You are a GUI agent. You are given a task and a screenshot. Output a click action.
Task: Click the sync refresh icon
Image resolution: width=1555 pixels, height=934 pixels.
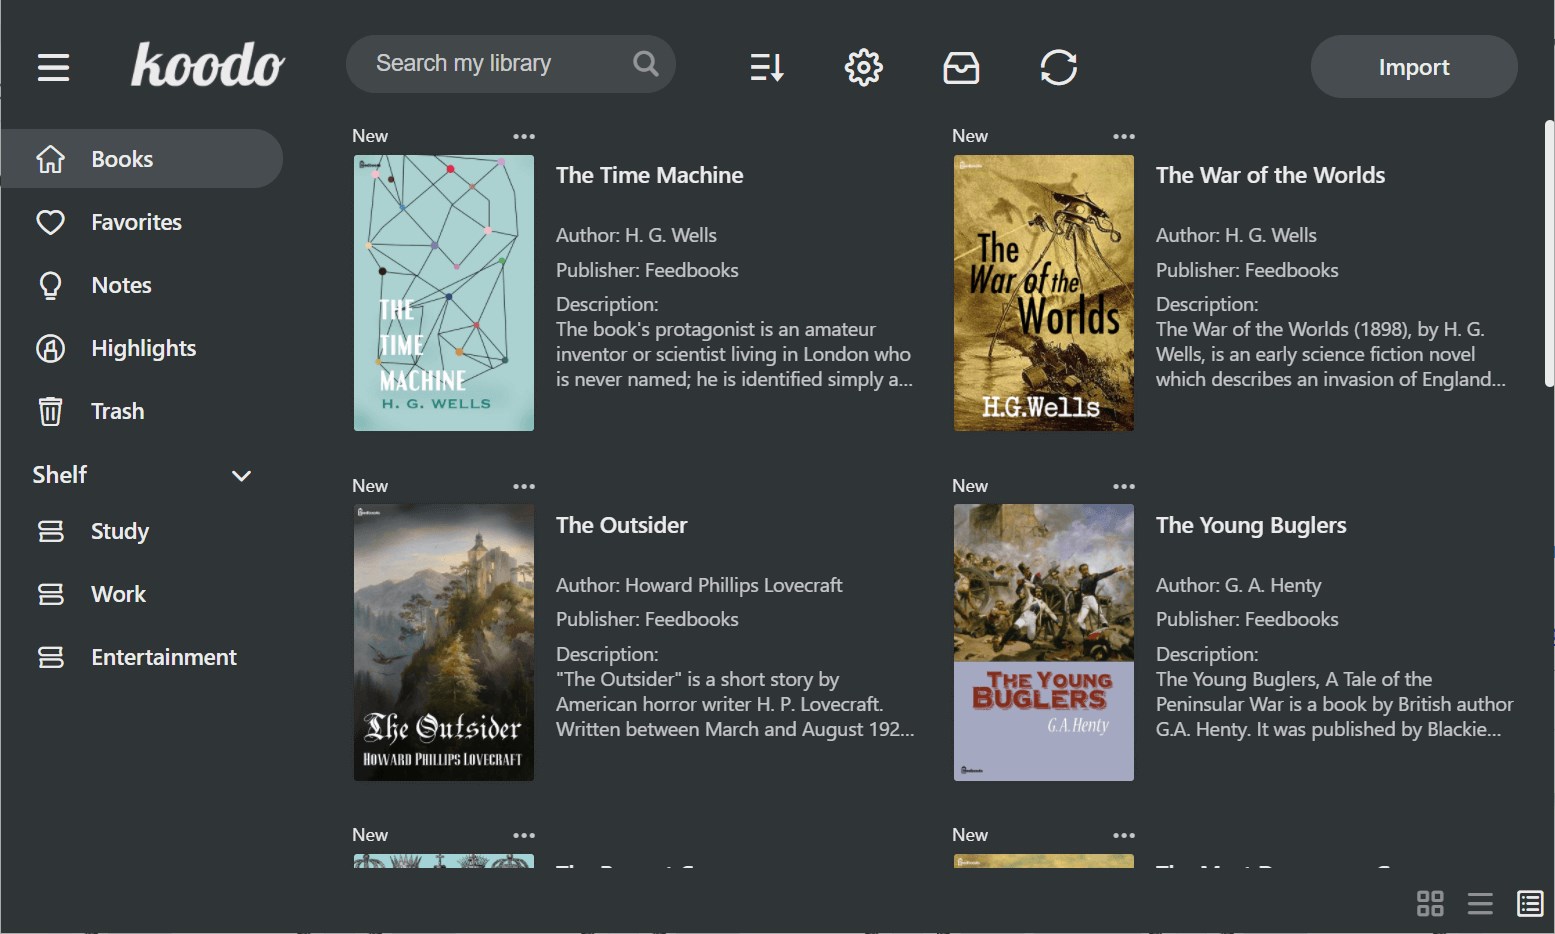pos(1059,67)
